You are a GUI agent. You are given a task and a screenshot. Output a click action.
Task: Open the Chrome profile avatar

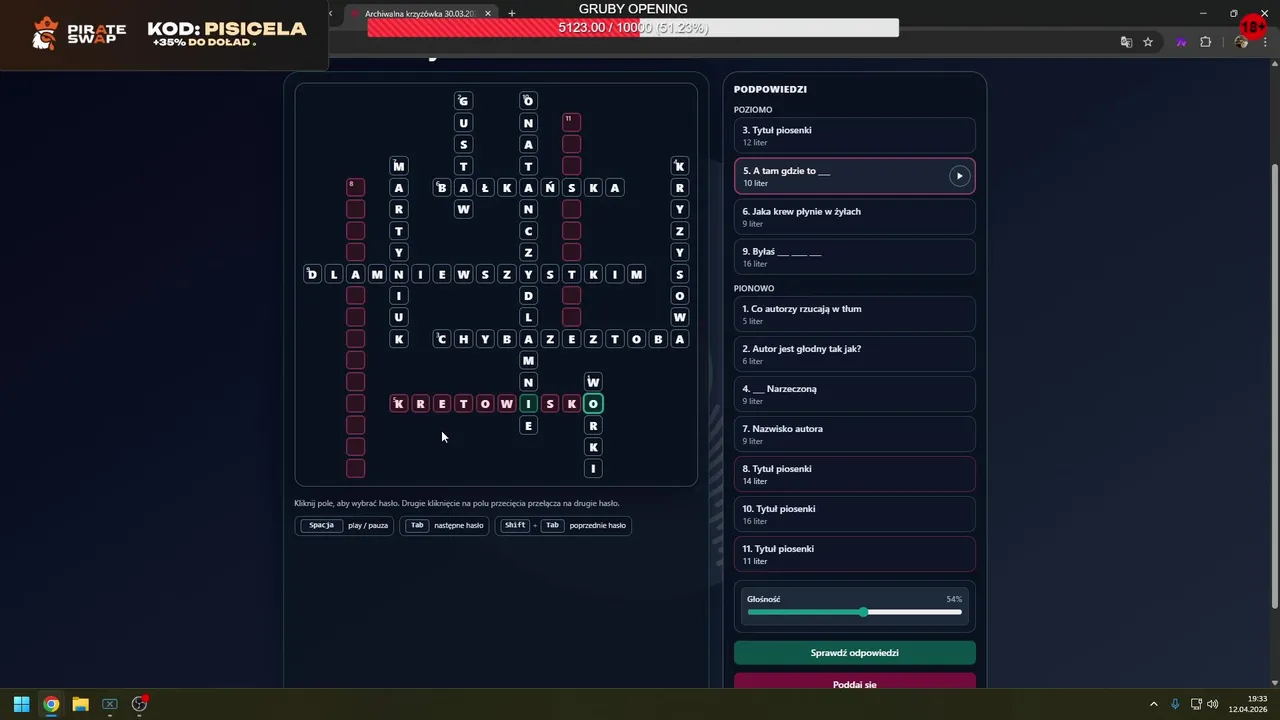(1241, 42)
